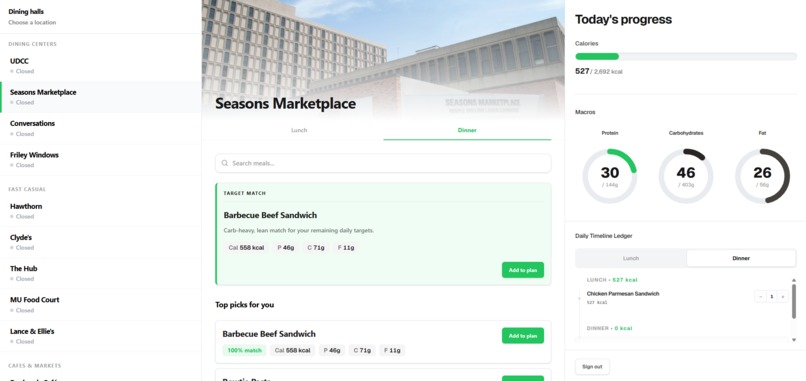This screenshot has width=806, height=381.
Task: Click the ledger scrollbar up arrow
Action: point(794,280)
